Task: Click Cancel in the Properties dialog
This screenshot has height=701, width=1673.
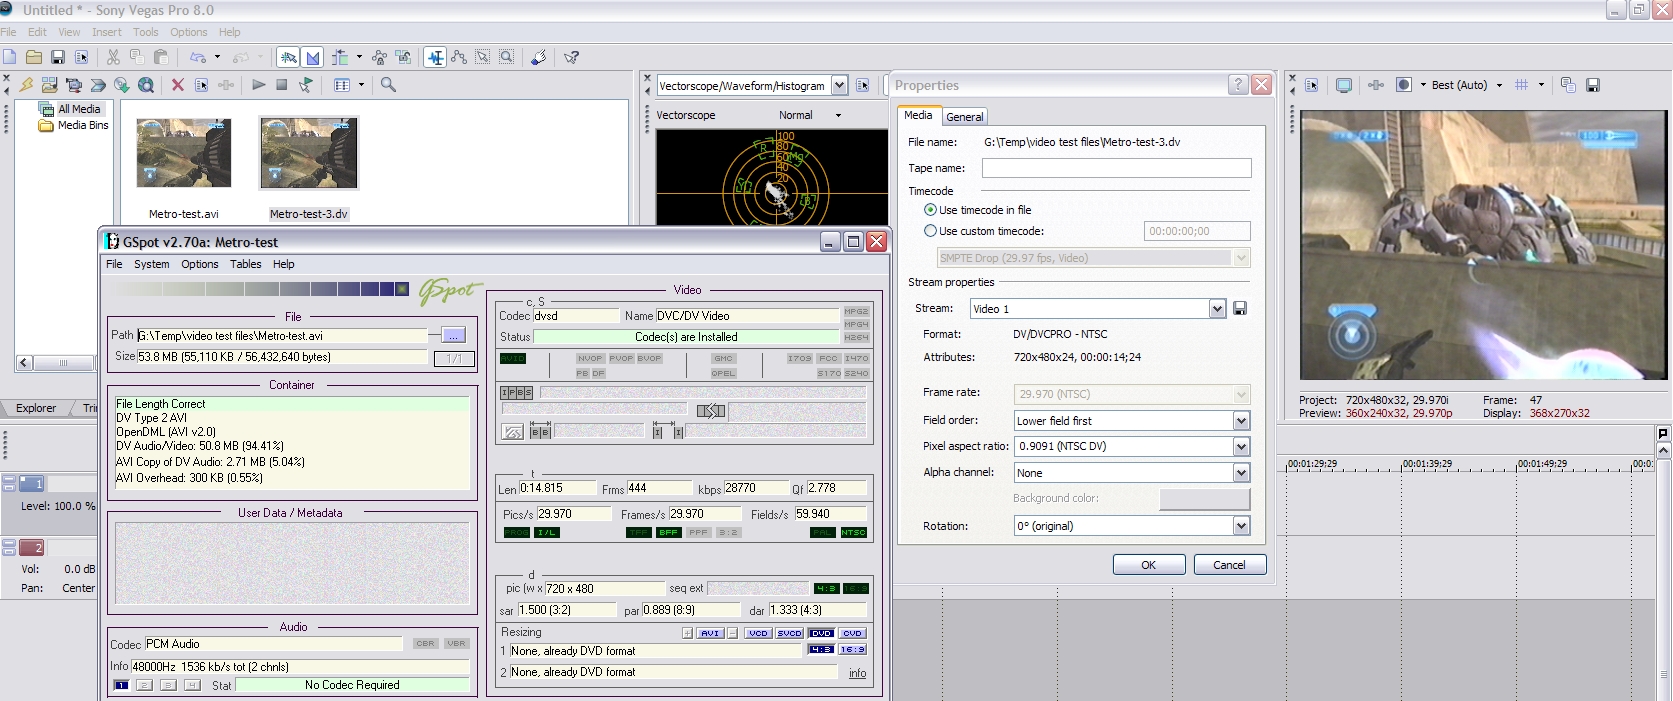Action: [1230, 565]
